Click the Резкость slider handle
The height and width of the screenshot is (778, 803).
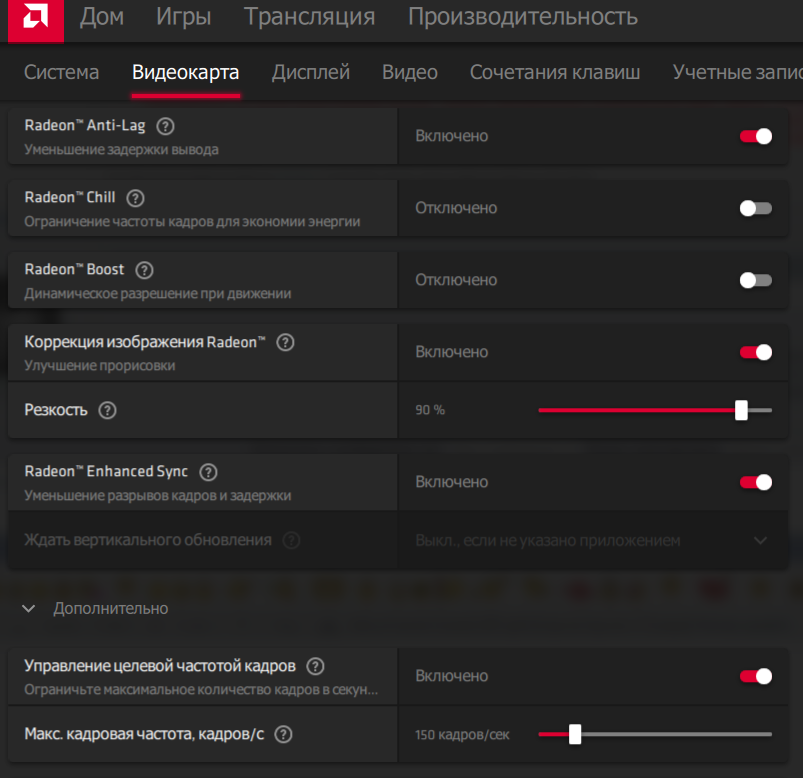741,410
